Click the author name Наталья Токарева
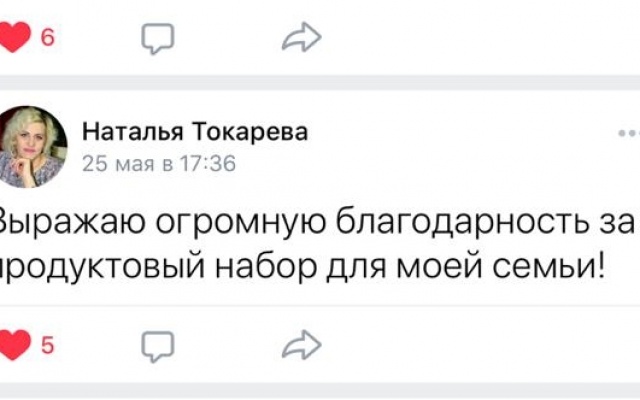640x400 pixels. click(194, 132)
